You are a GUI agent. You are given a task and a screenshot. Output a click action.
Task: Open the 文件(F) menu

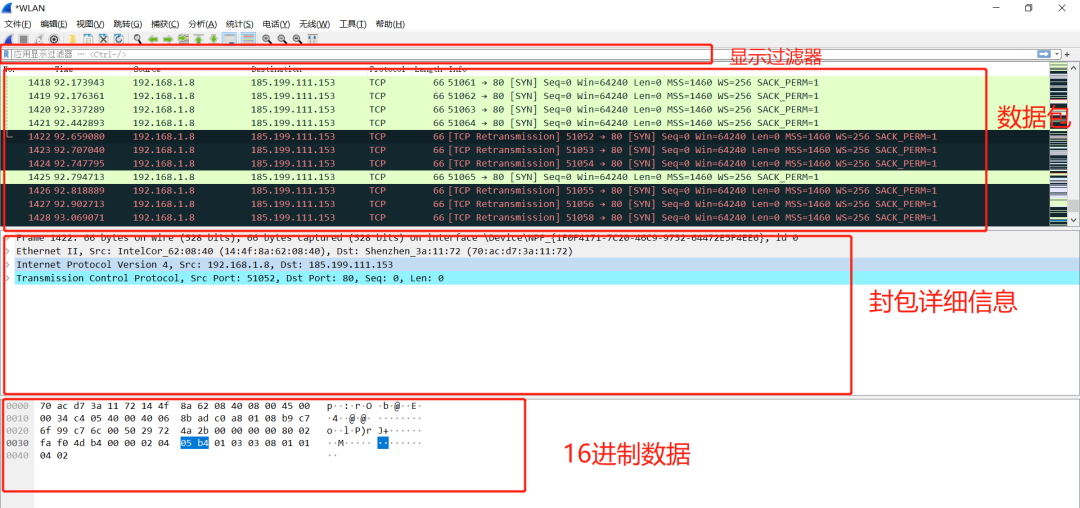tap(18, 24)
